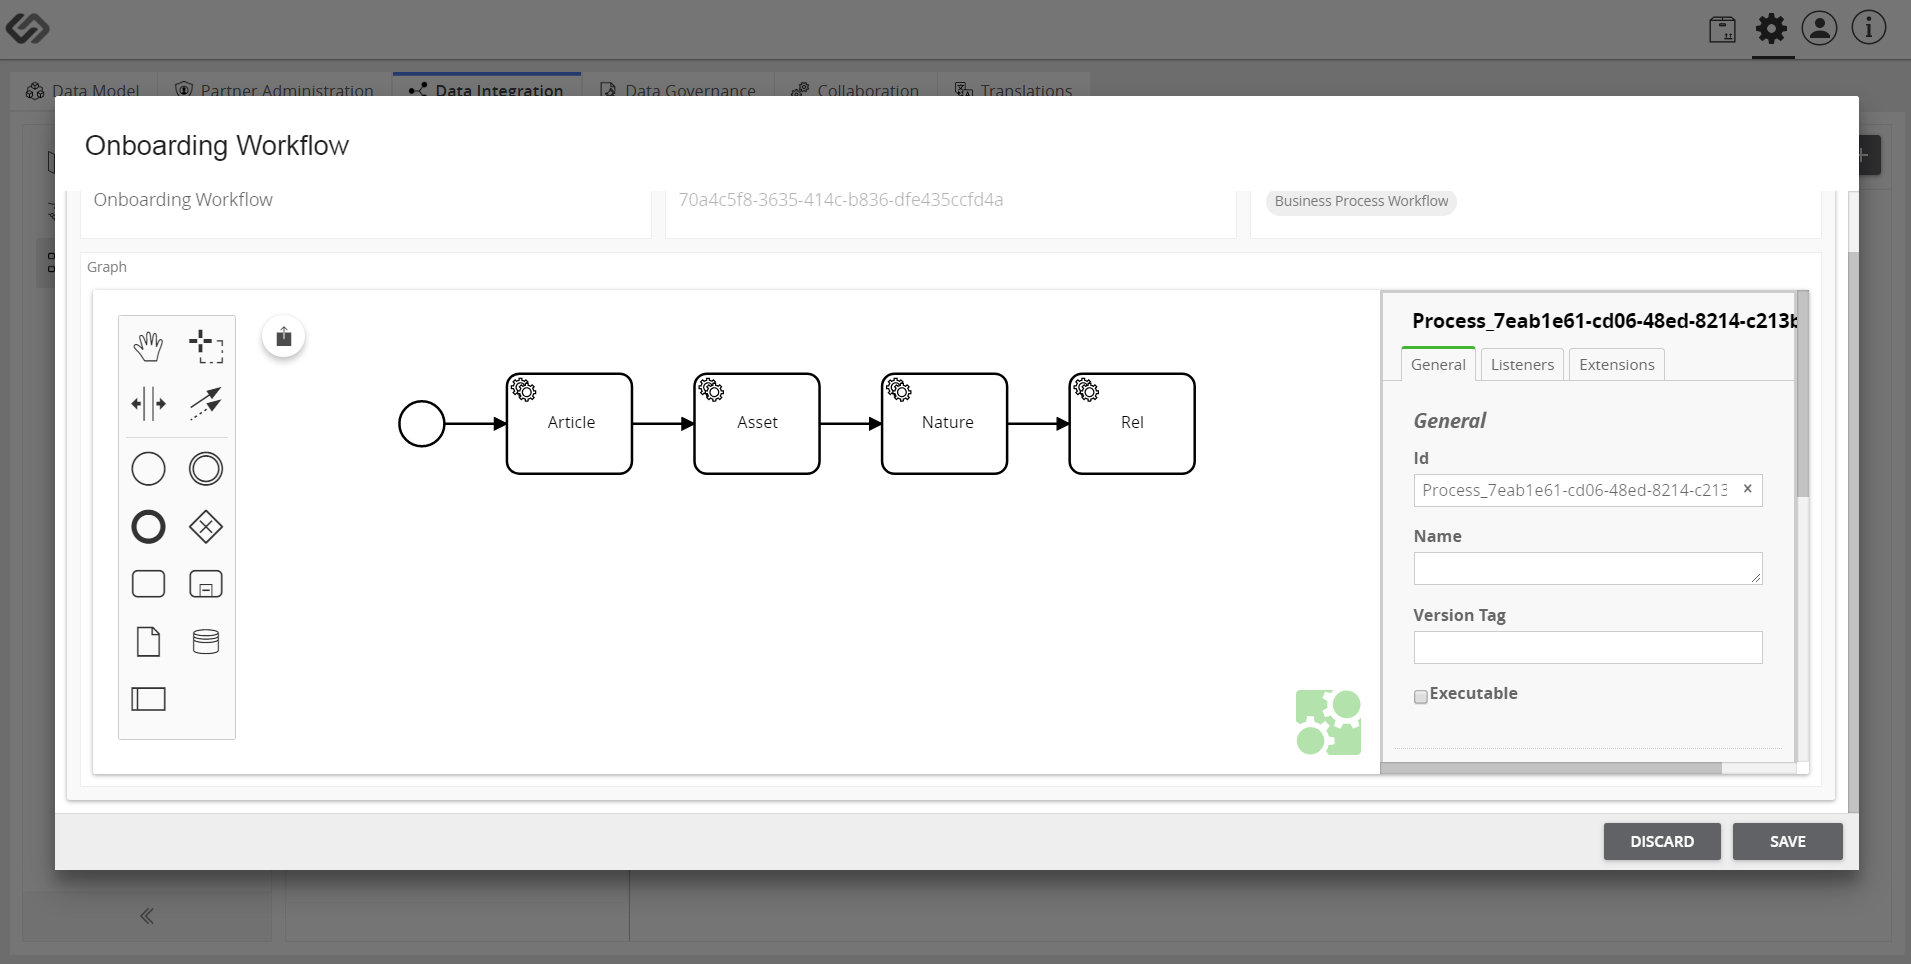Click the properties panel horizontal scrollbar
This screenshot has height=964, width=1911.
[x=1551, y=768]
